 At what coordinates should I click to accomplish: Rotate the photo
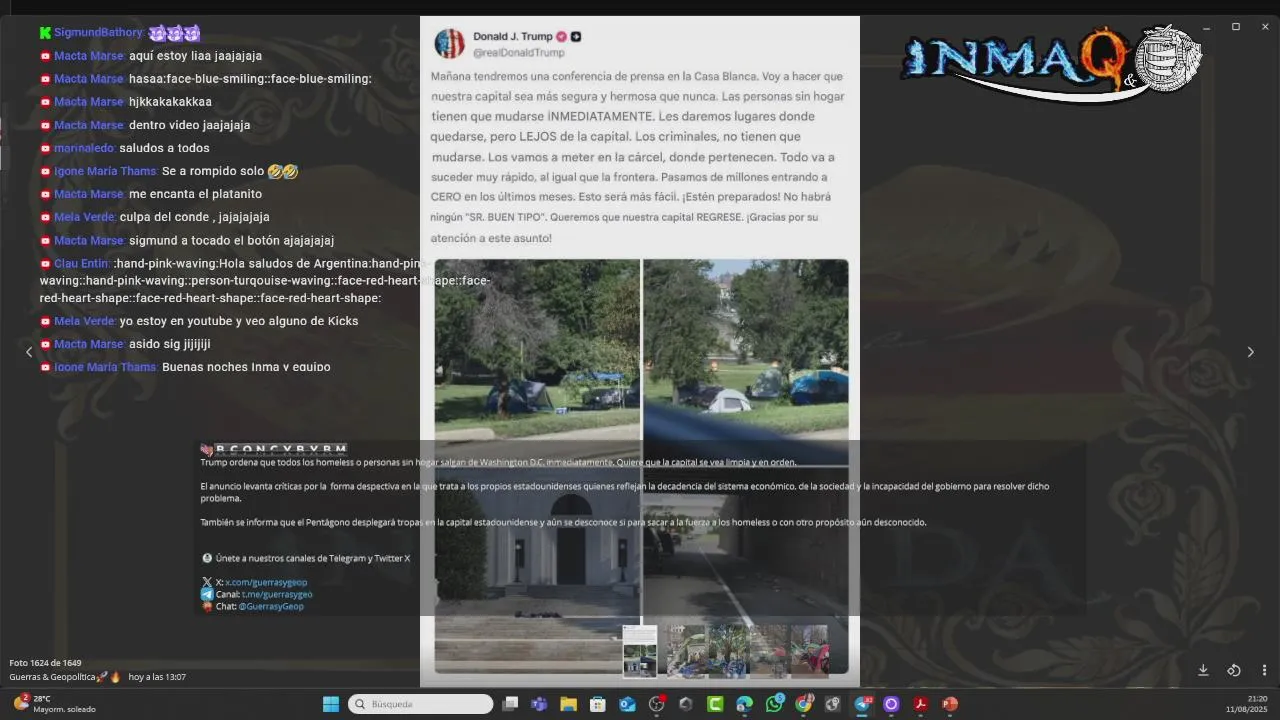(x=1234, y=670)
